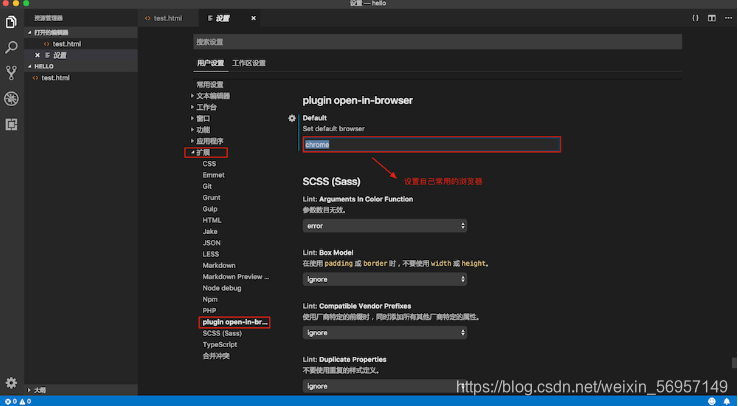This screenshot has width=738, height=406.
Task: Select Git in the extensions list
Action: point(207,186)
